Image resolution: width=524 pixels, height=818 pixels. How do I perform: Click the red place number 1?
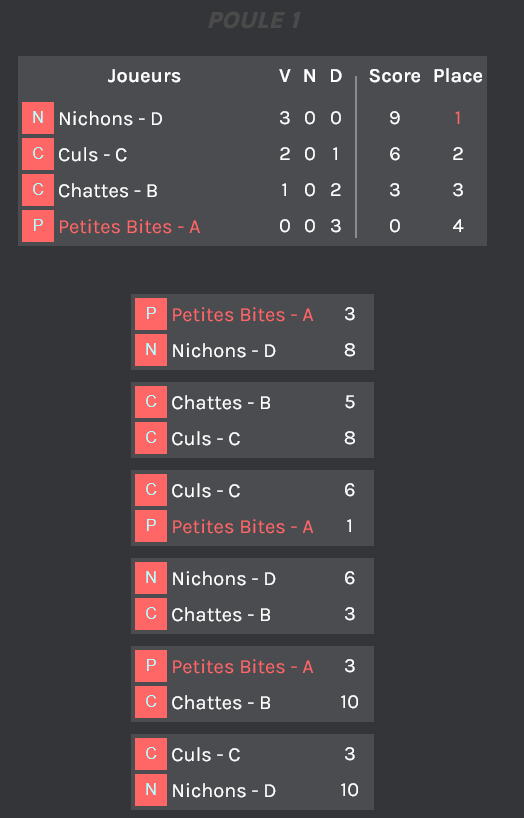point(458,118)
